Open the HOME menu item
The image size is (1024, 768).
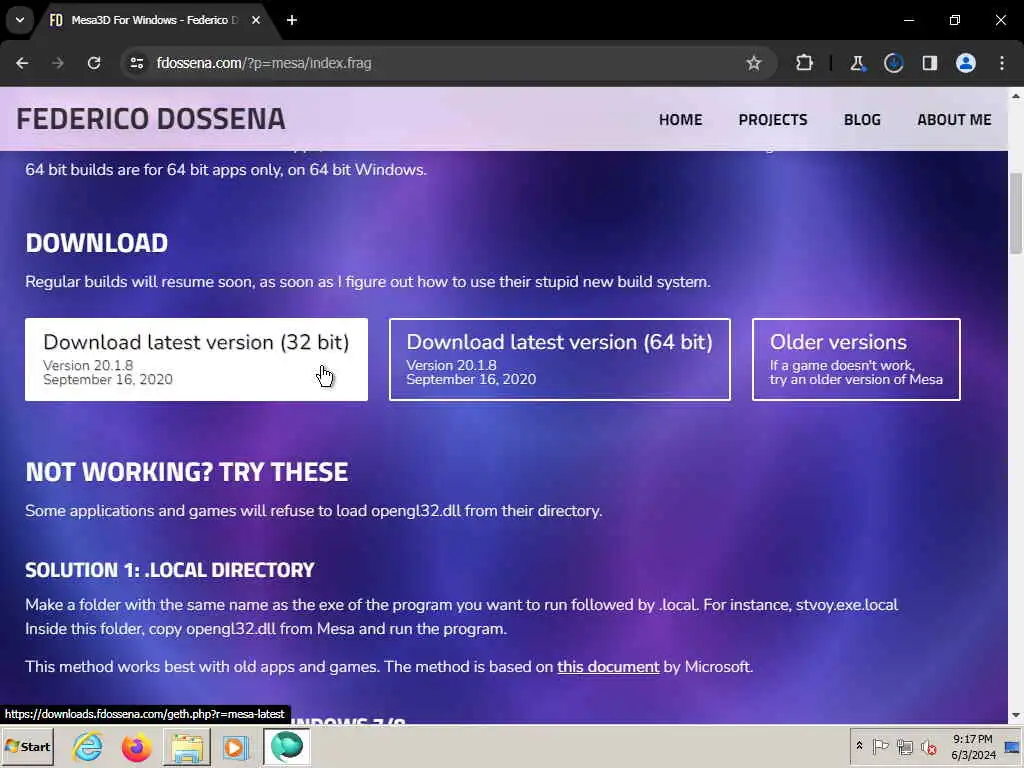click(680, 120)
